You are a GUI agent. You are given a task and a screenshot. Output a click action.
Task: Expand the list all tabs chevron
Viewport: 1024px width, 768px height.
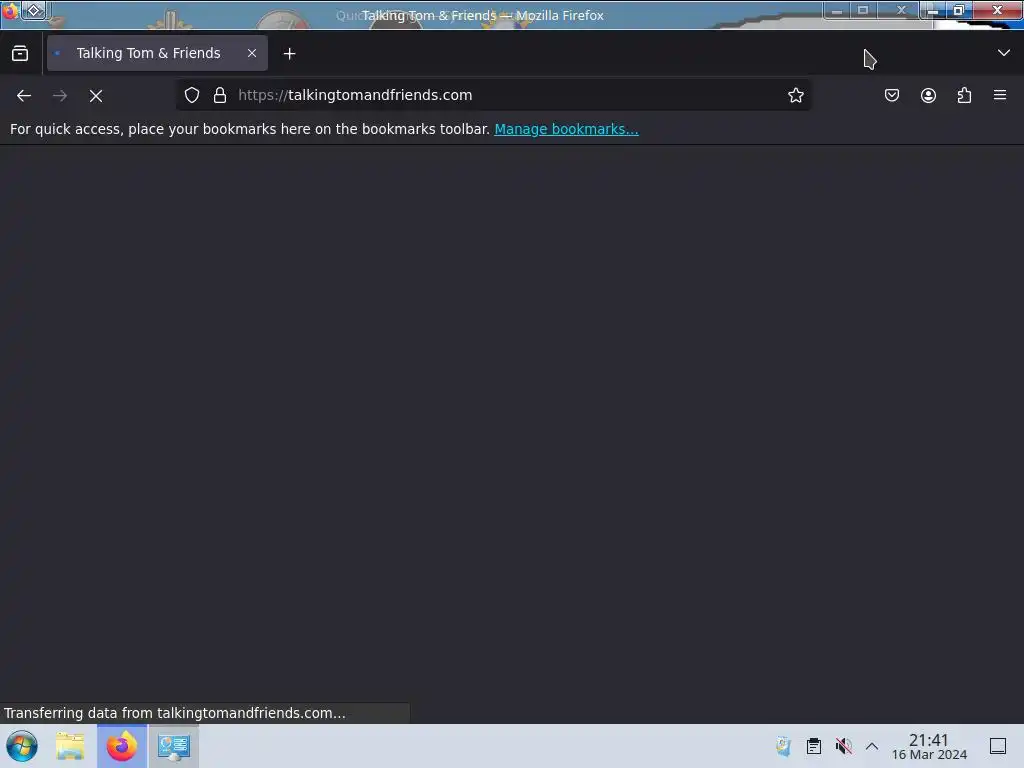coord(1003,53)
